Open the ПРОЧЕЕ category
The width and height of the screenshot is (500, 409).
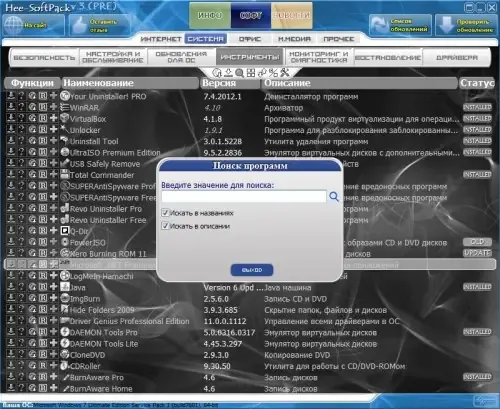tap(339, 39)
